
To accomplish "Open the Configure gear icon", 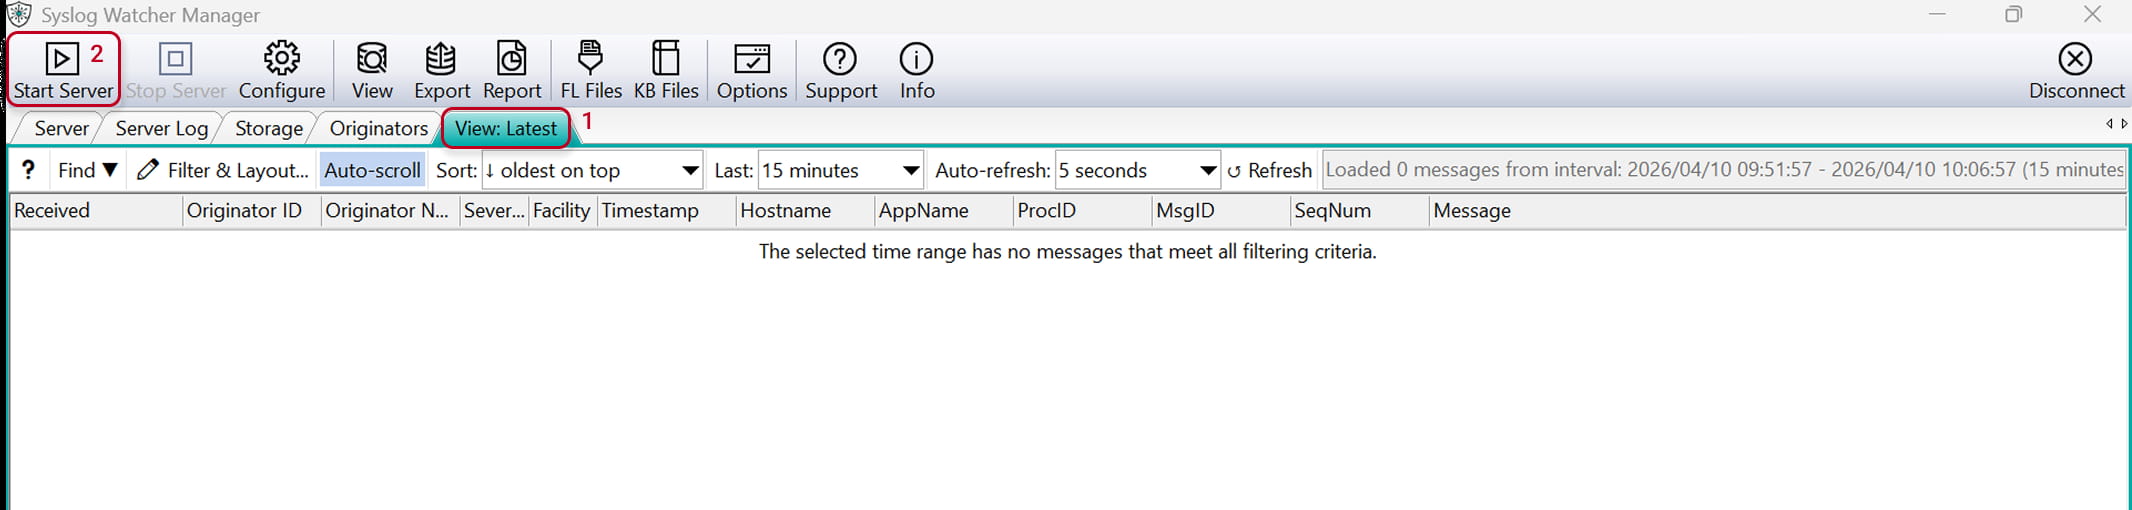I will pos(282,59).
